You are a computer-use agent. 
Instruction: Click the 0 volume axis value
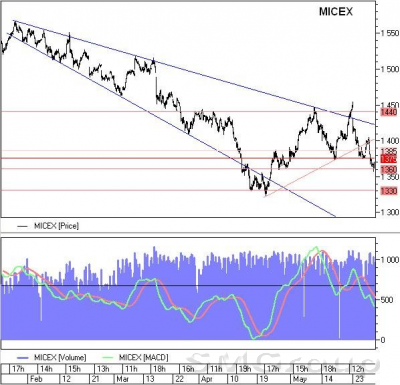(x=383, y=340)
